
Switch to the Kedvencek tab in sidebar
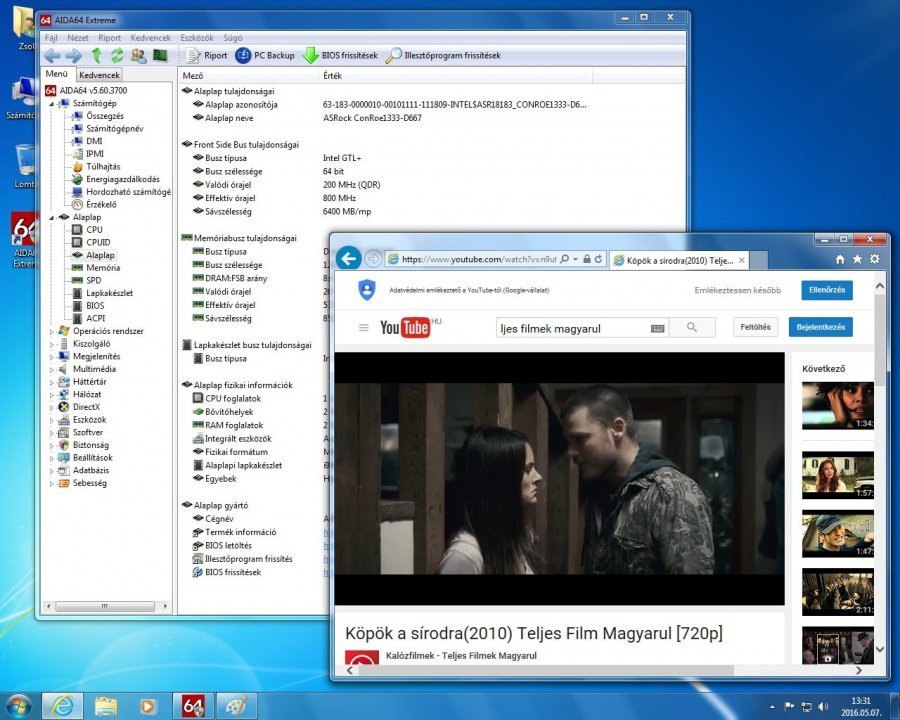99,75
